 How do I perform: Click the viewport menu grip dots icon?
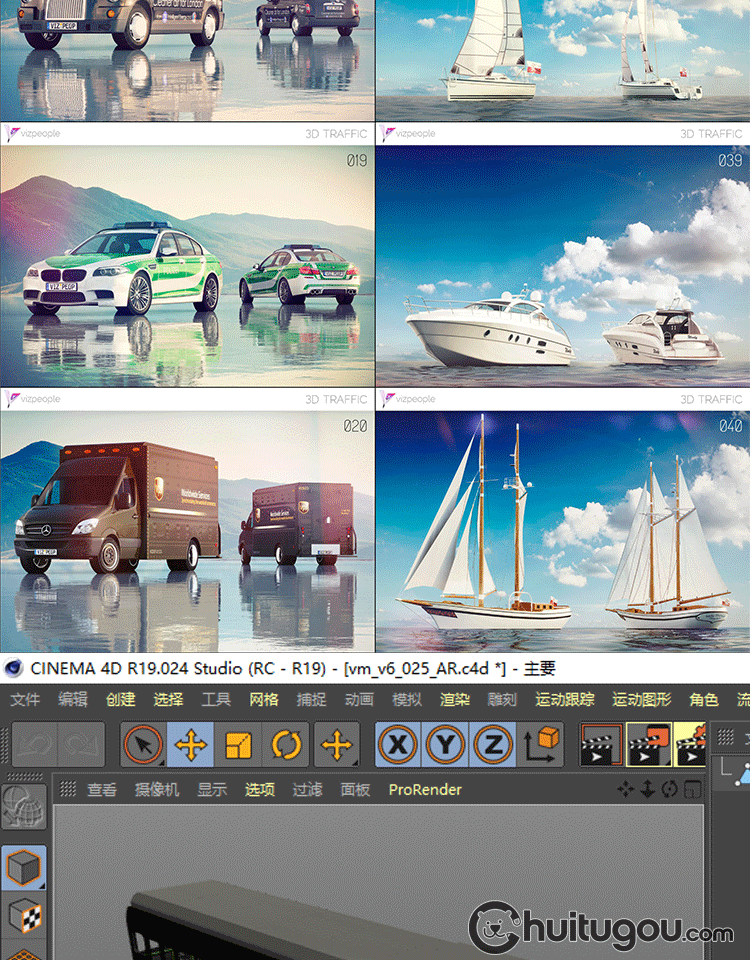pyautogui.click(x=67, y=789)
